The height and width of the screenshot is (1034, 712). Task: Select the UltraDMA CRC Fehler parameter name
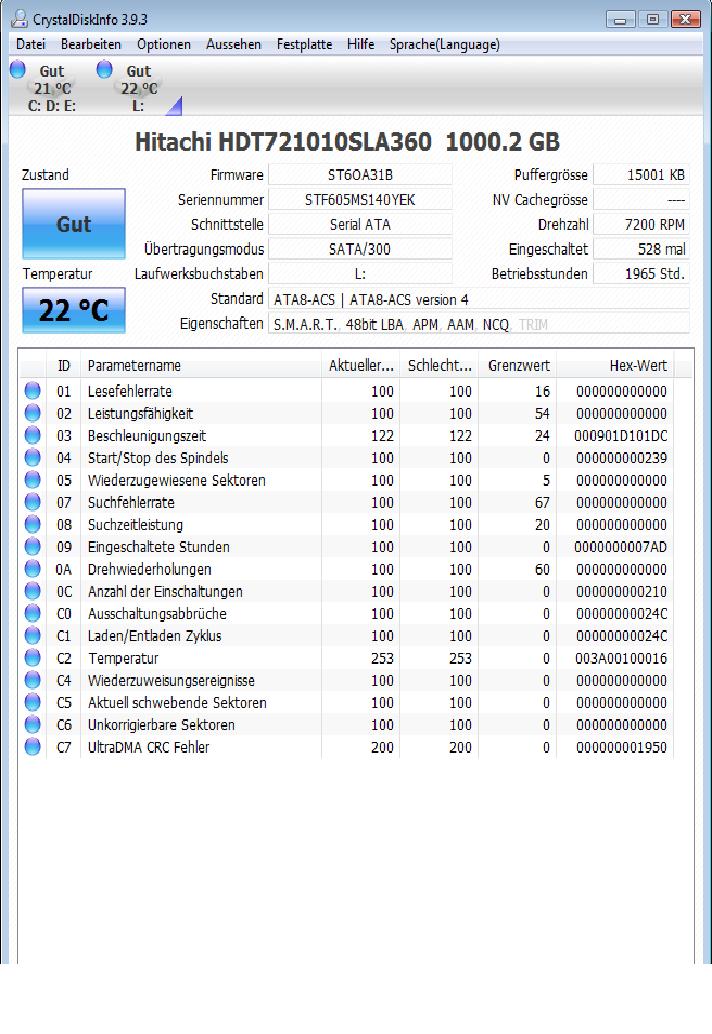click(x=148, y=747)
